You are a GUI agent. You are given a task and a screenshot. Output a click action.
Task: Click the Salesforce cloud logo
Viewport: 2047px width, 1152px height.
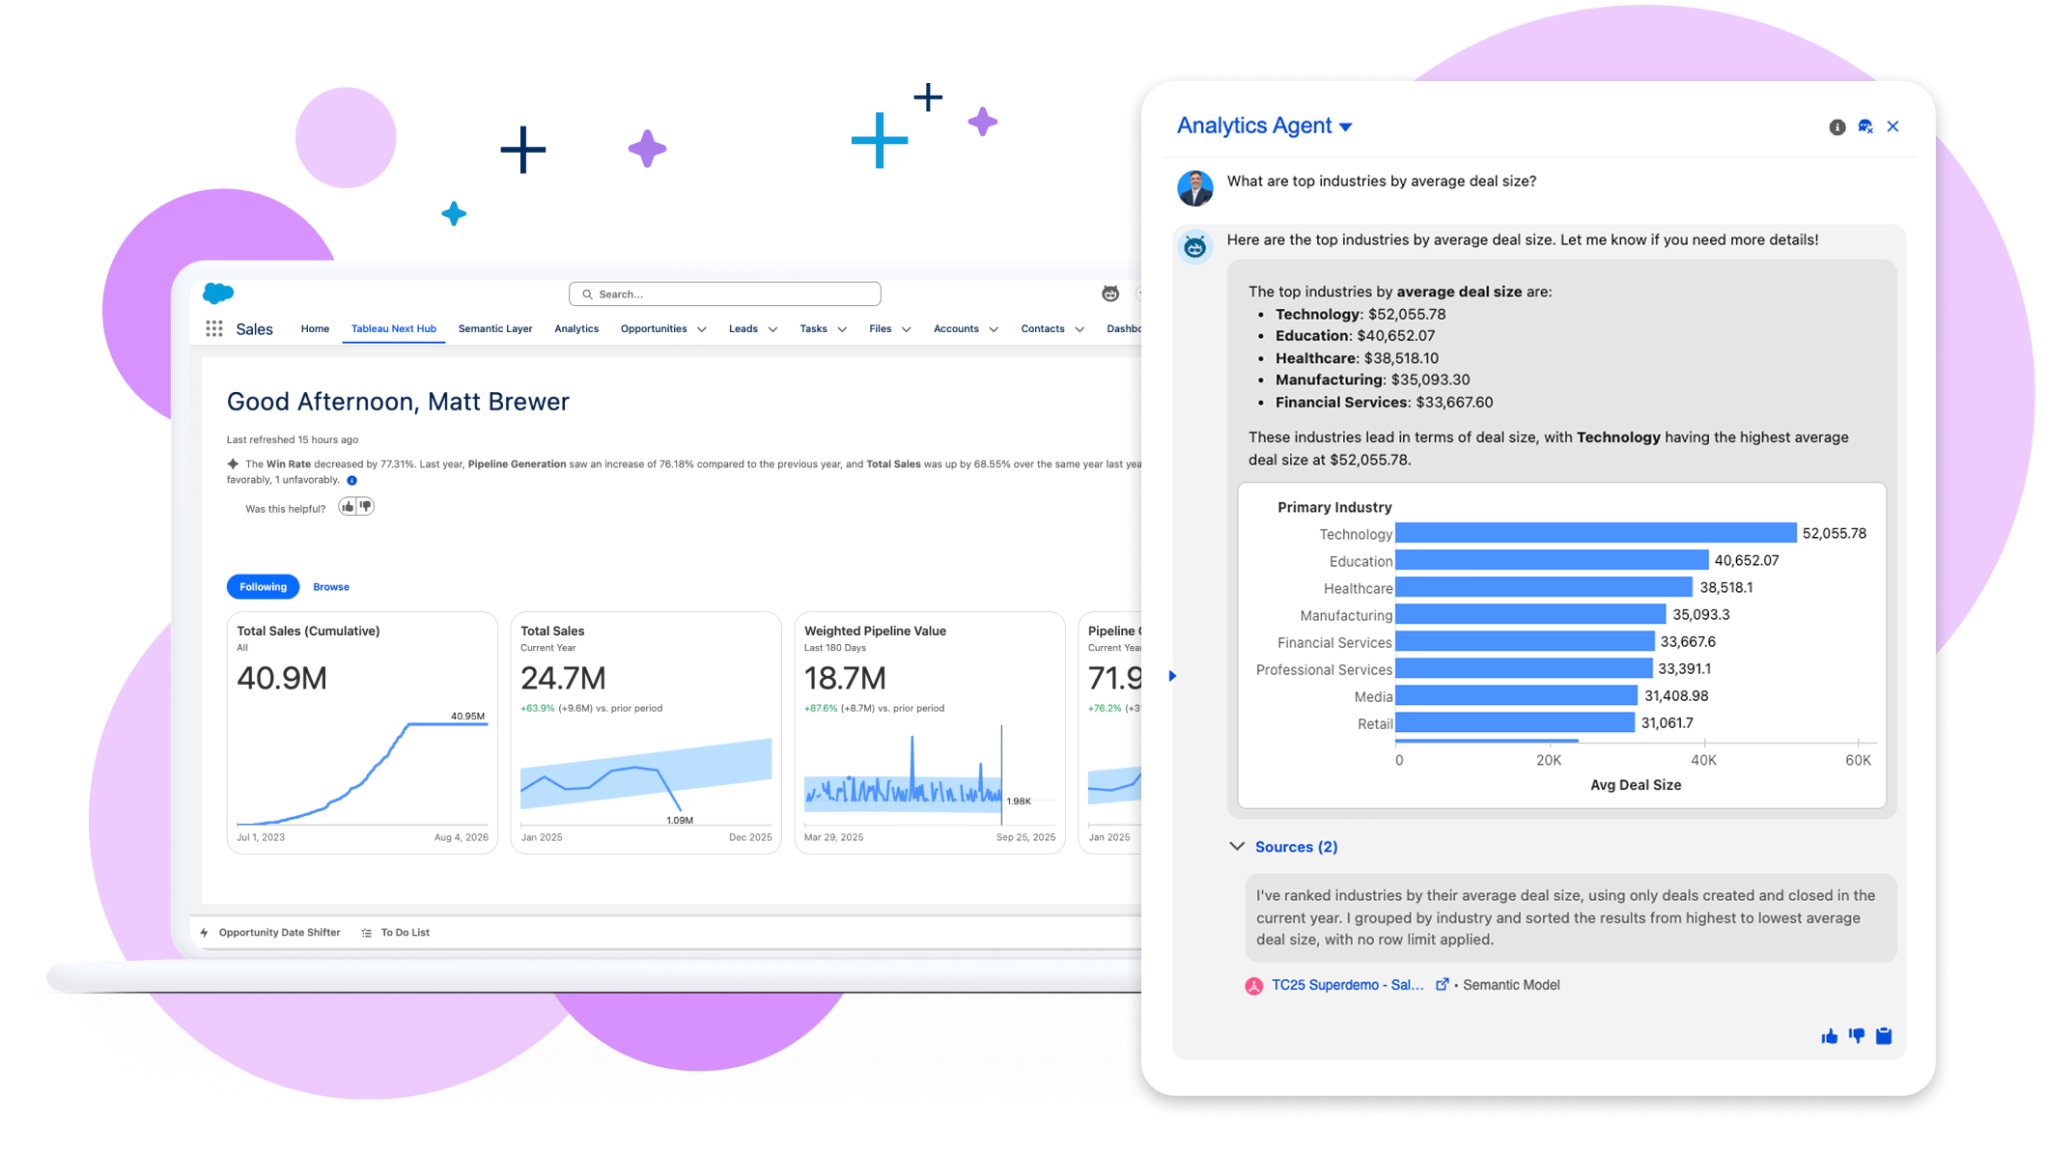pos(218,293)
